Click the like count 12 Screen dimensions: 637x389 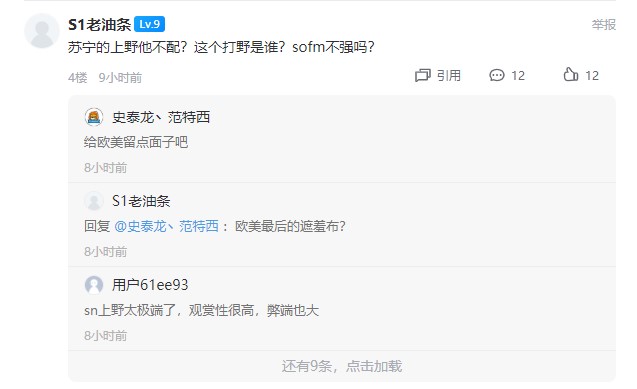coord(592,76)
